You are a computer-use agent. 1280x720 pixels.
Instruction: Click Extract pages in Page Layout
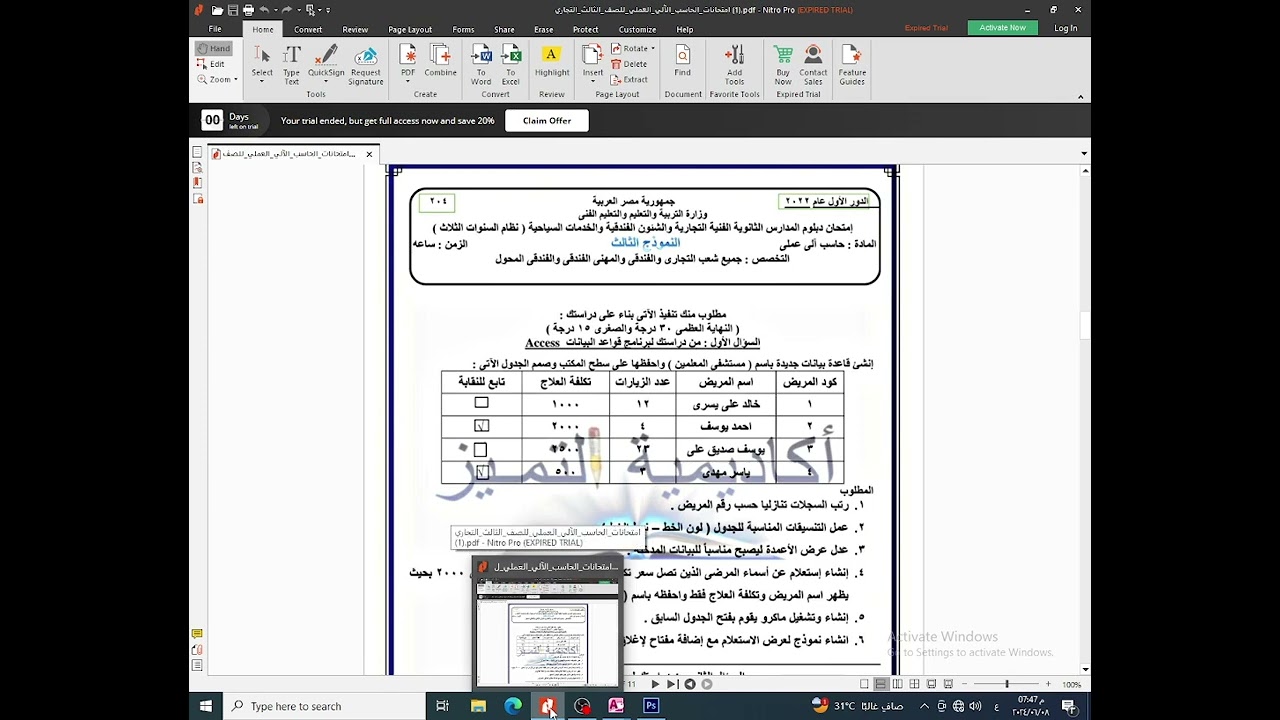click(630, 79)
